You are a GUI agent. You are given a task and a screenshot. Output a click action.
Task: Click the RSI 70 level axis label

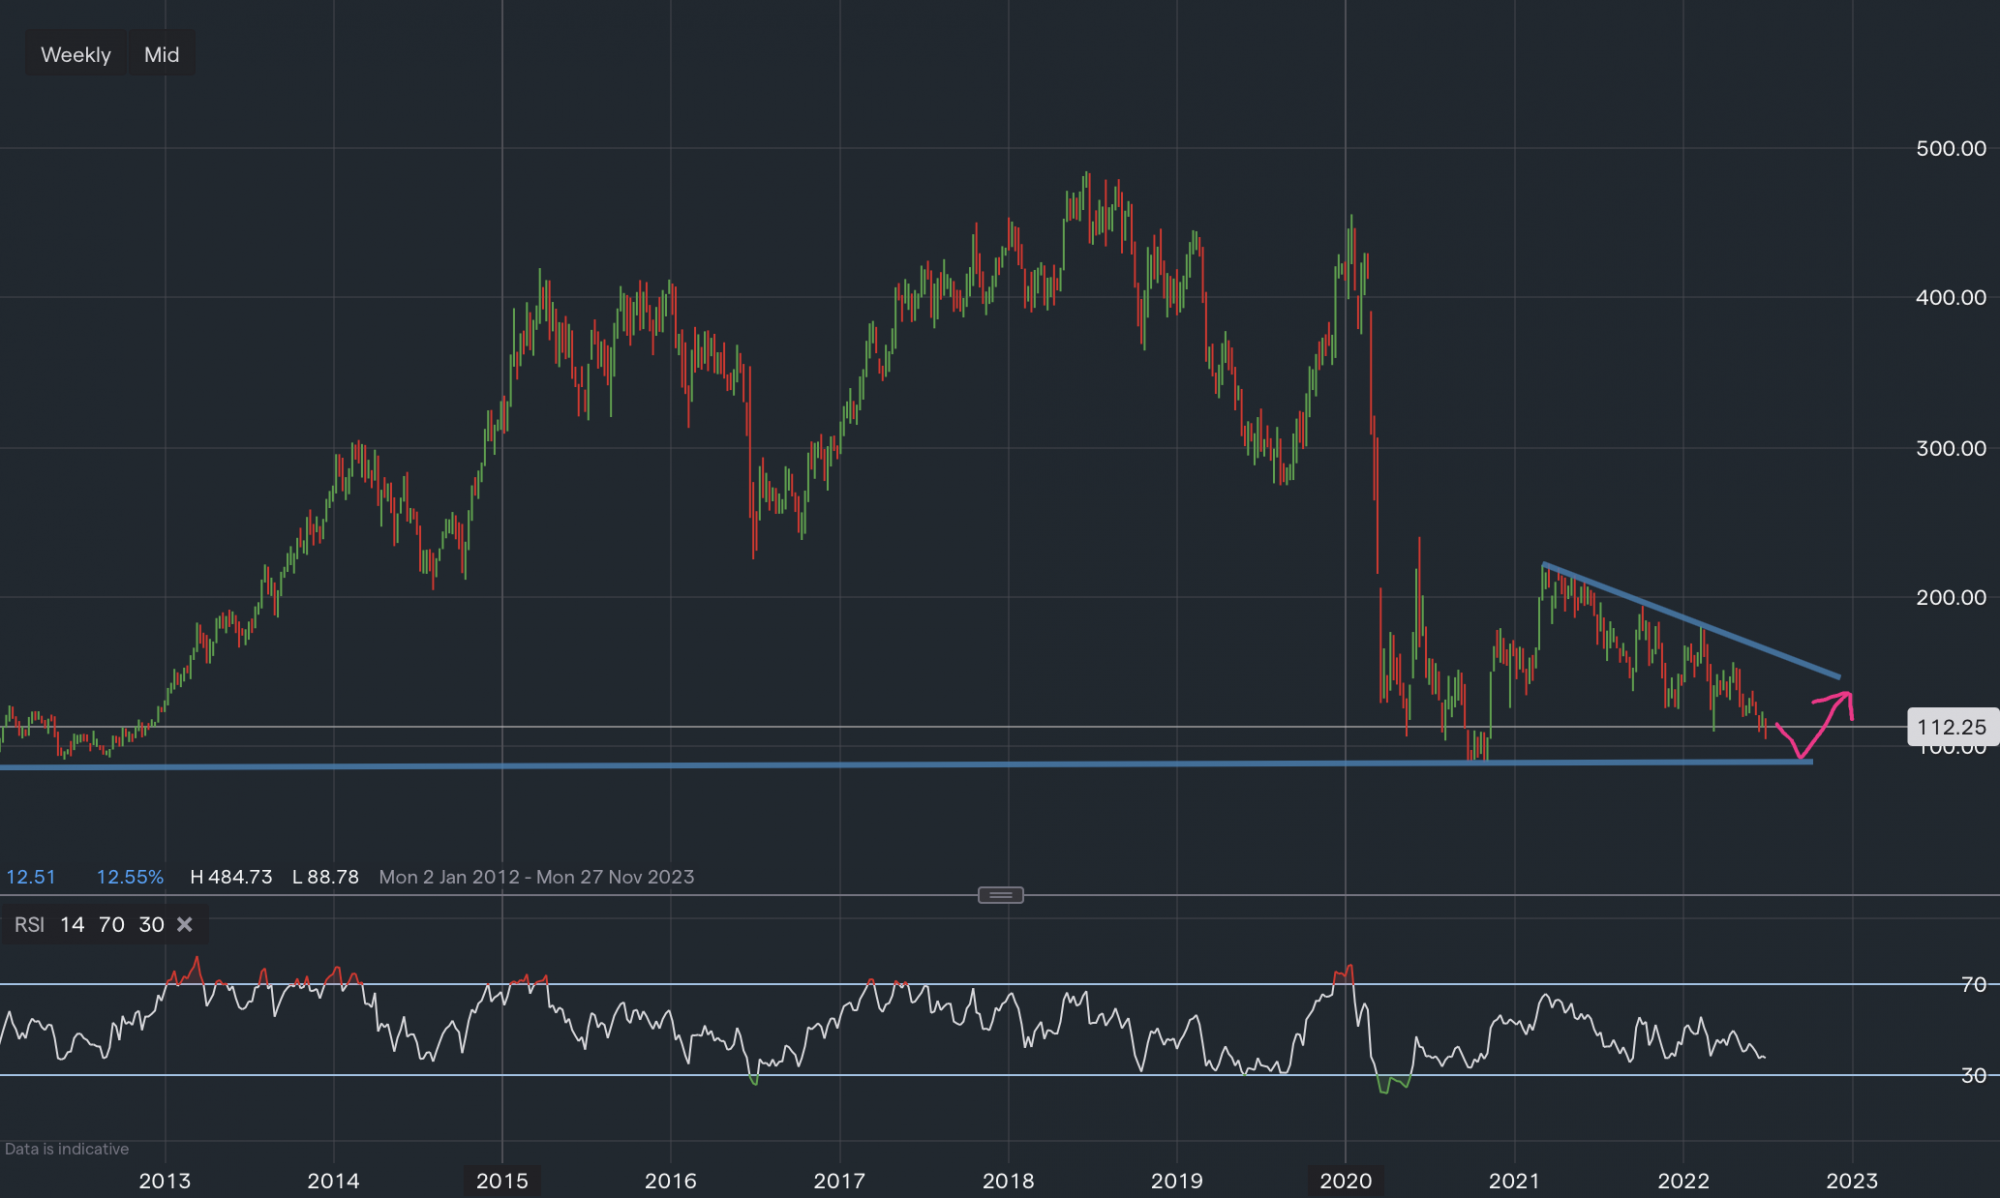pyautogui.click(x=1973, y=984)
